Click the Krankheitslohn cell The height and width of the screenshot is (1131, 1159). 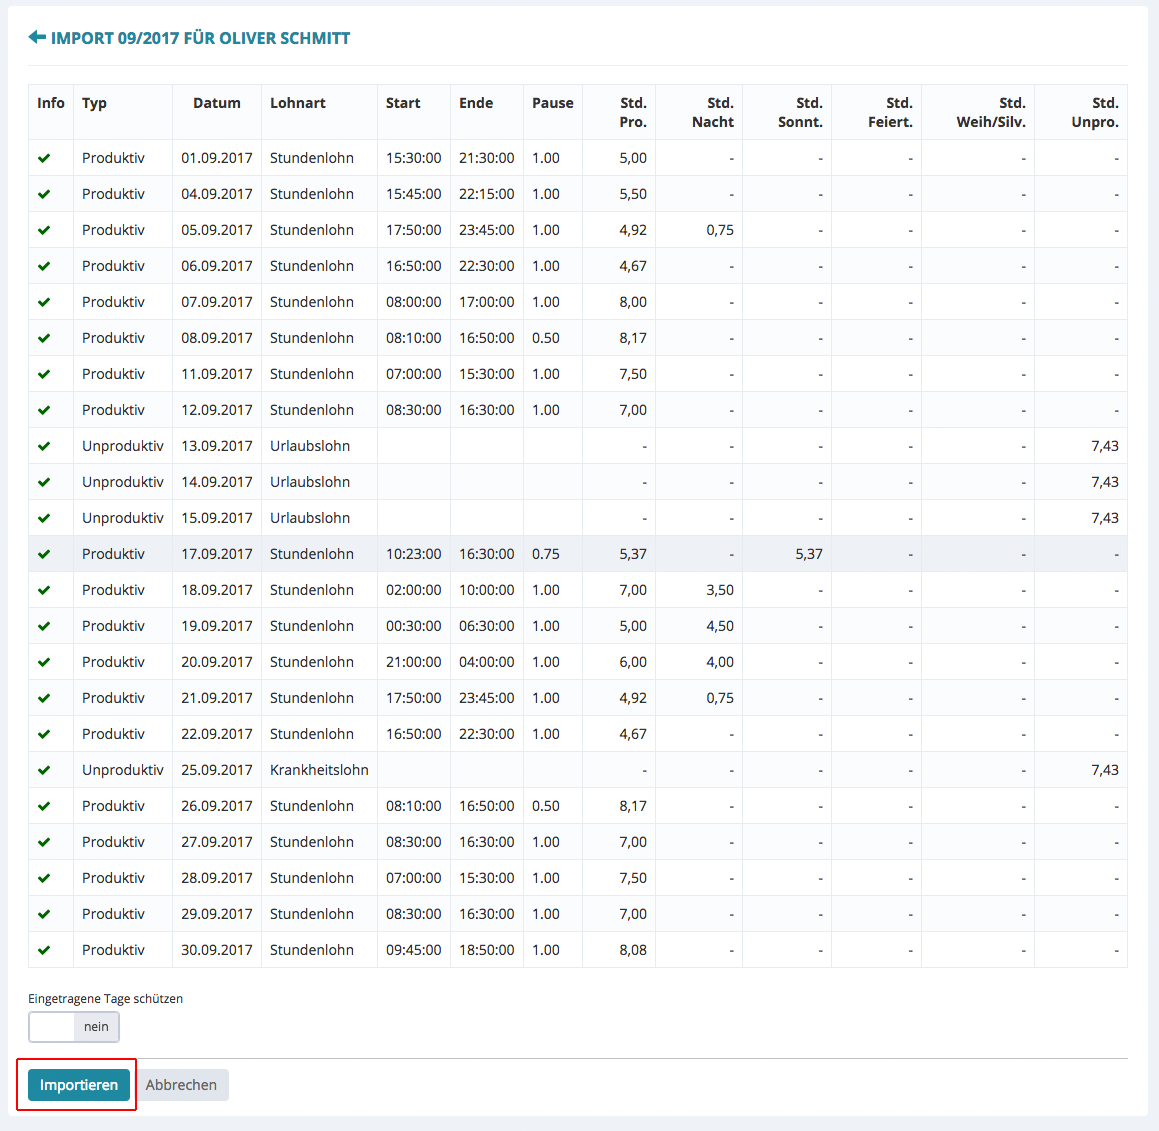[x=319, y=770]
